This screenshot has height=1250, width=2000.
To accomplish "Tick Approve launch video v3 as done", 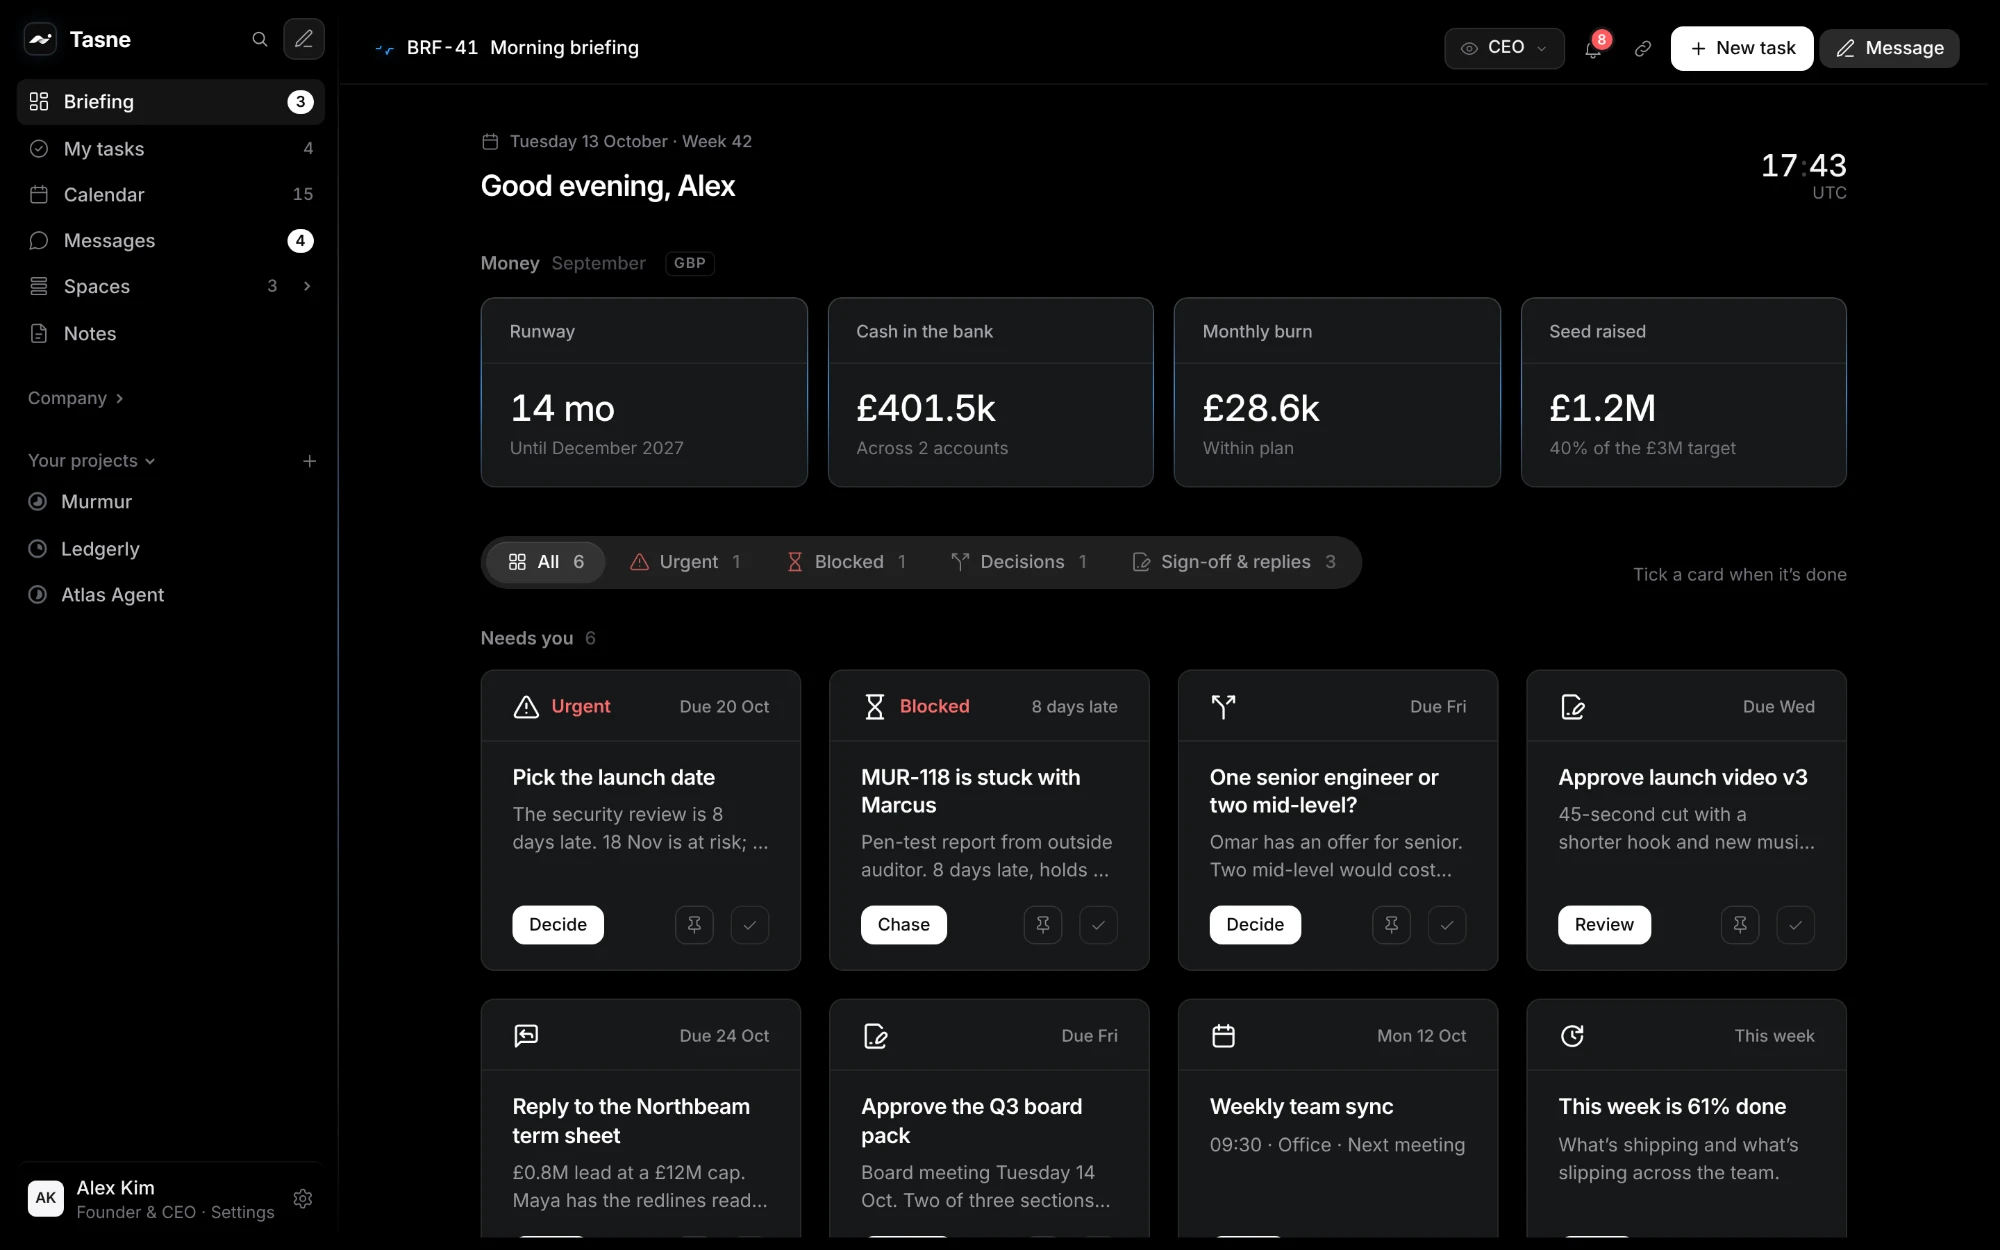I will click(x=1795, y=925).
